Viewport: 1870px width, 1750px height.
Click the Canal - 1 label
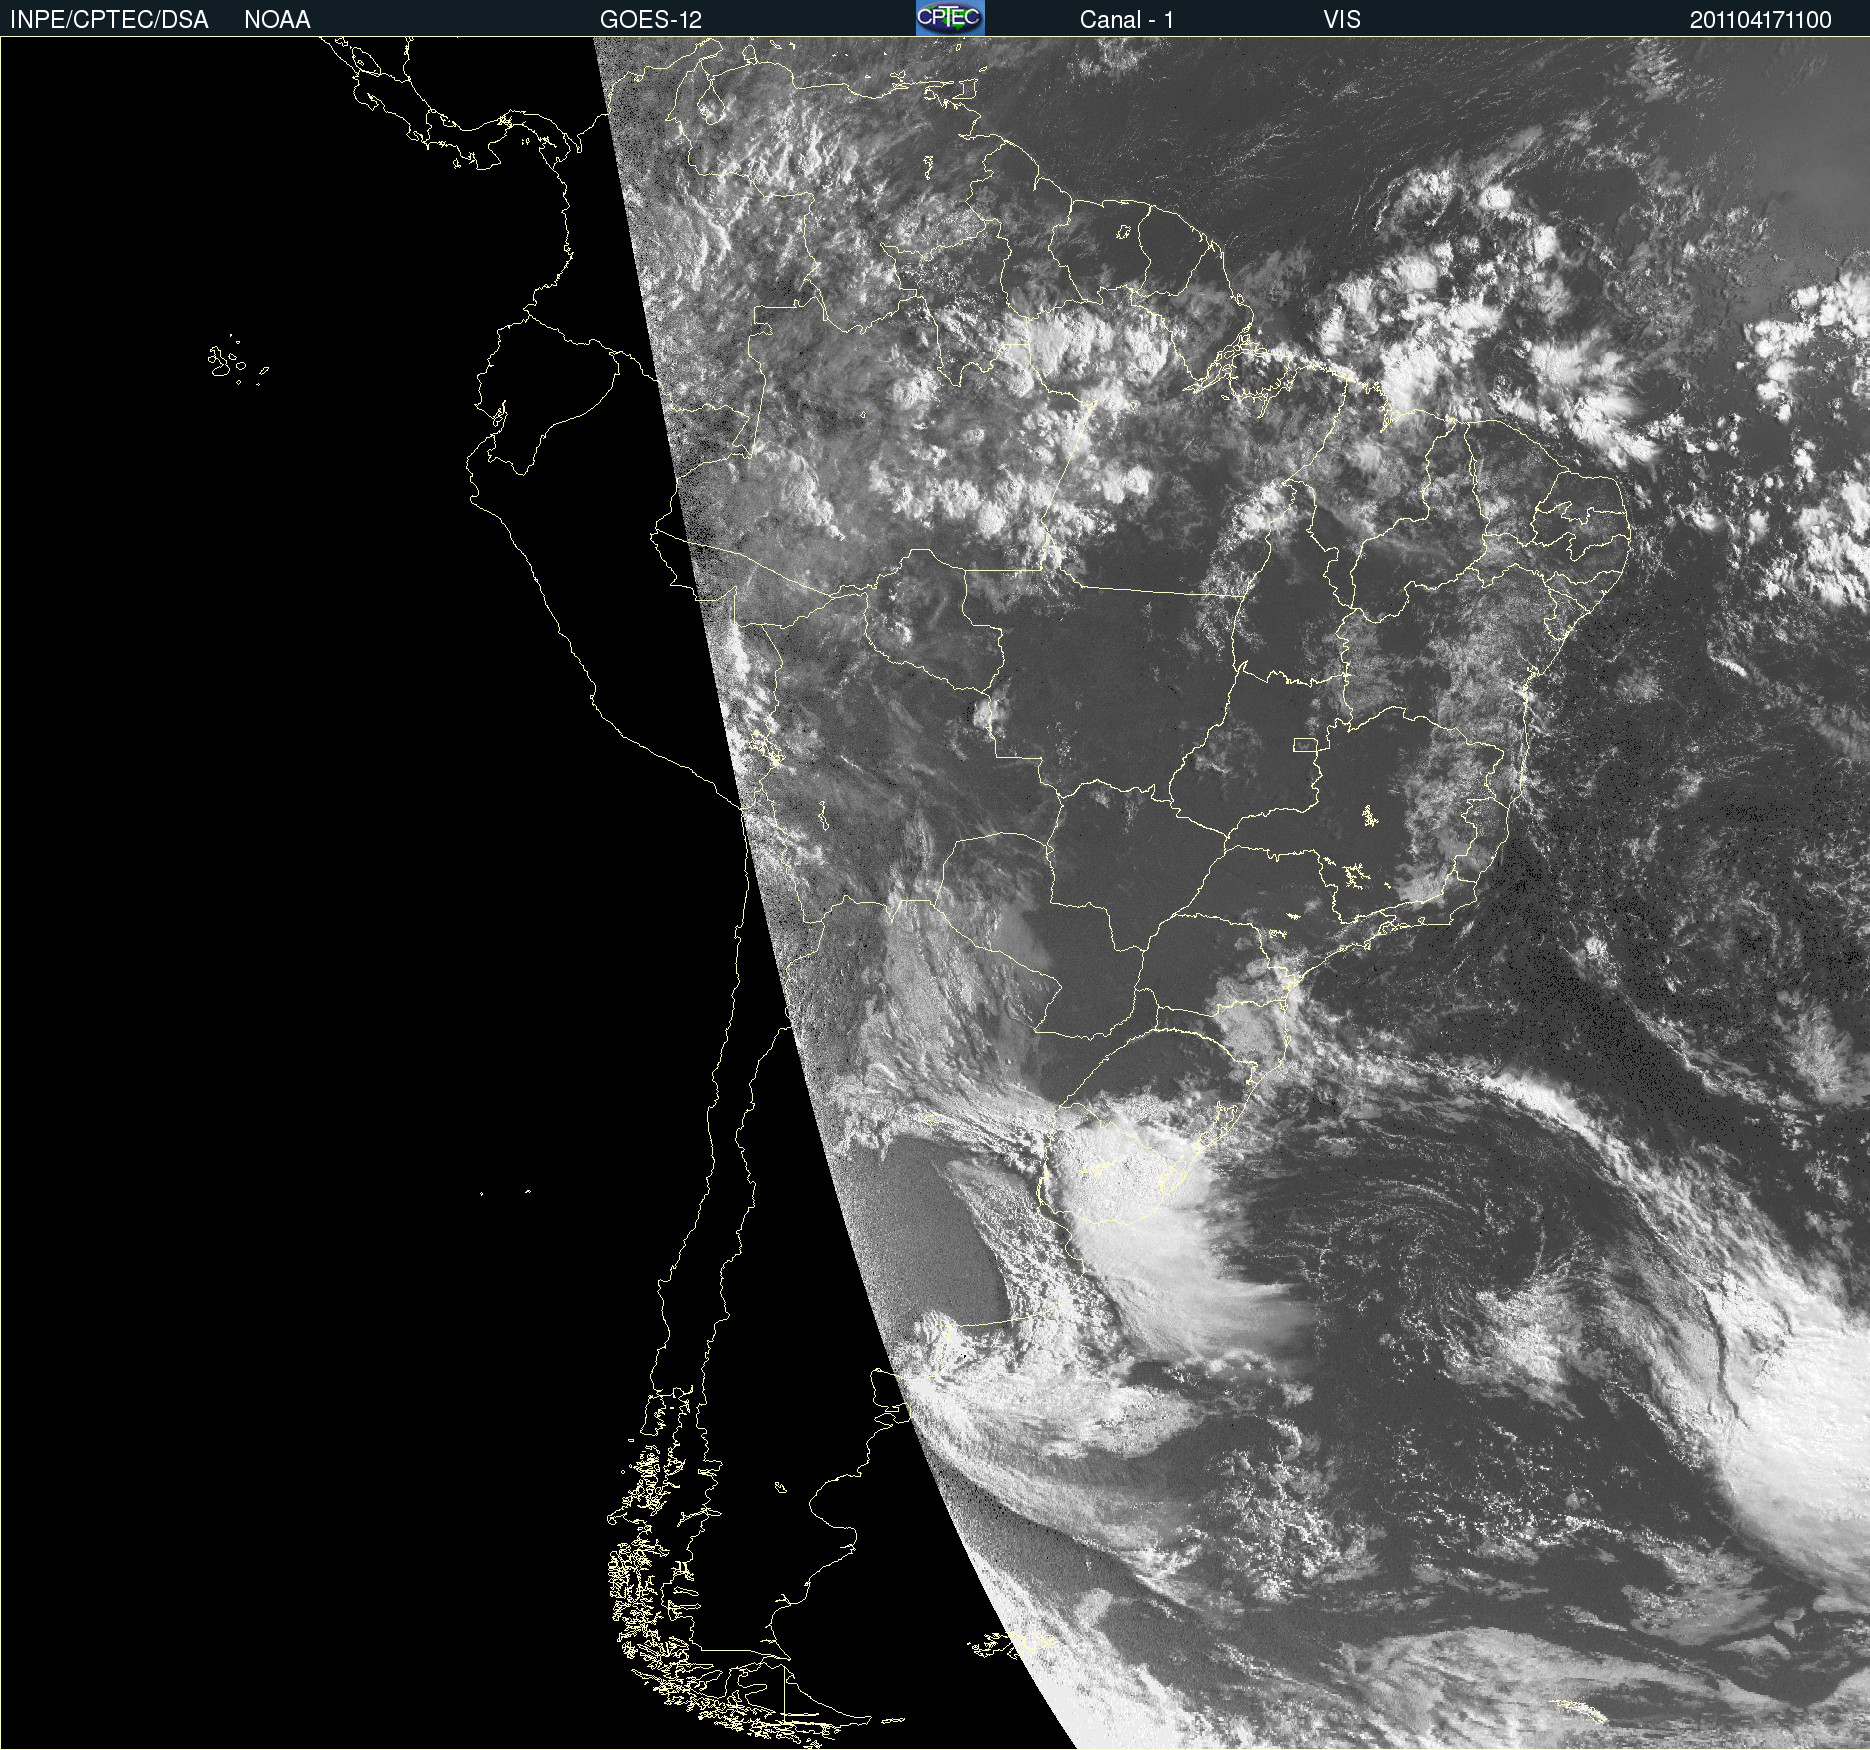pyautogui.click(x=1127, y=20)
